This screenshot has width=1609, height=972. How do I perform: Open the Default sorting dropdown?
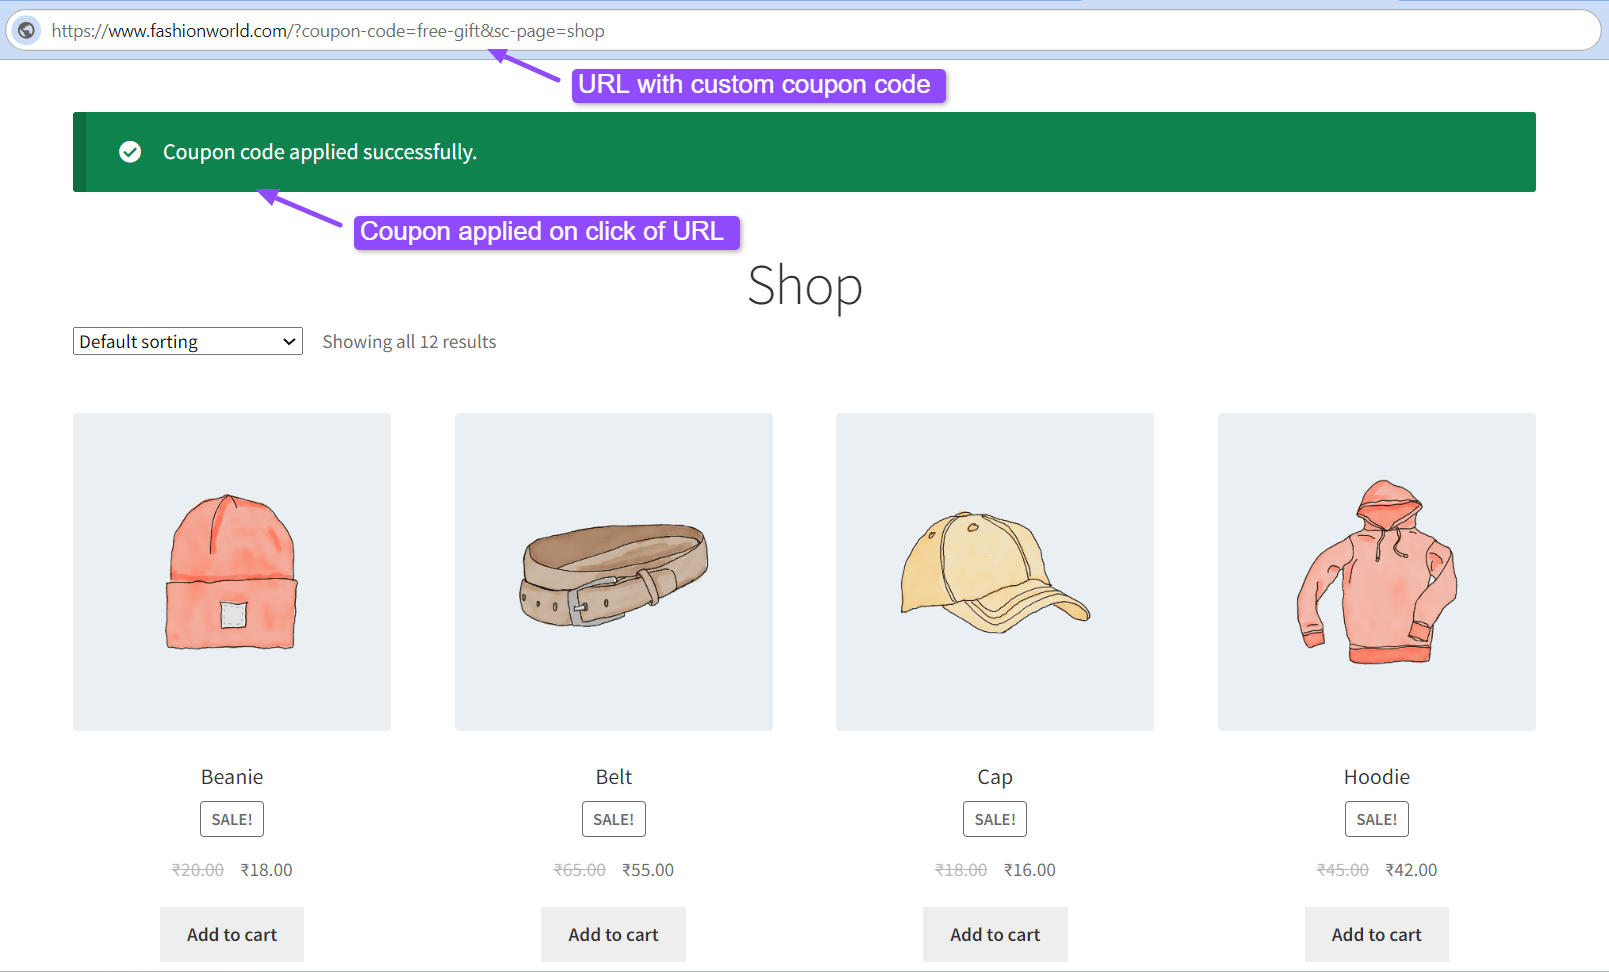186,341
